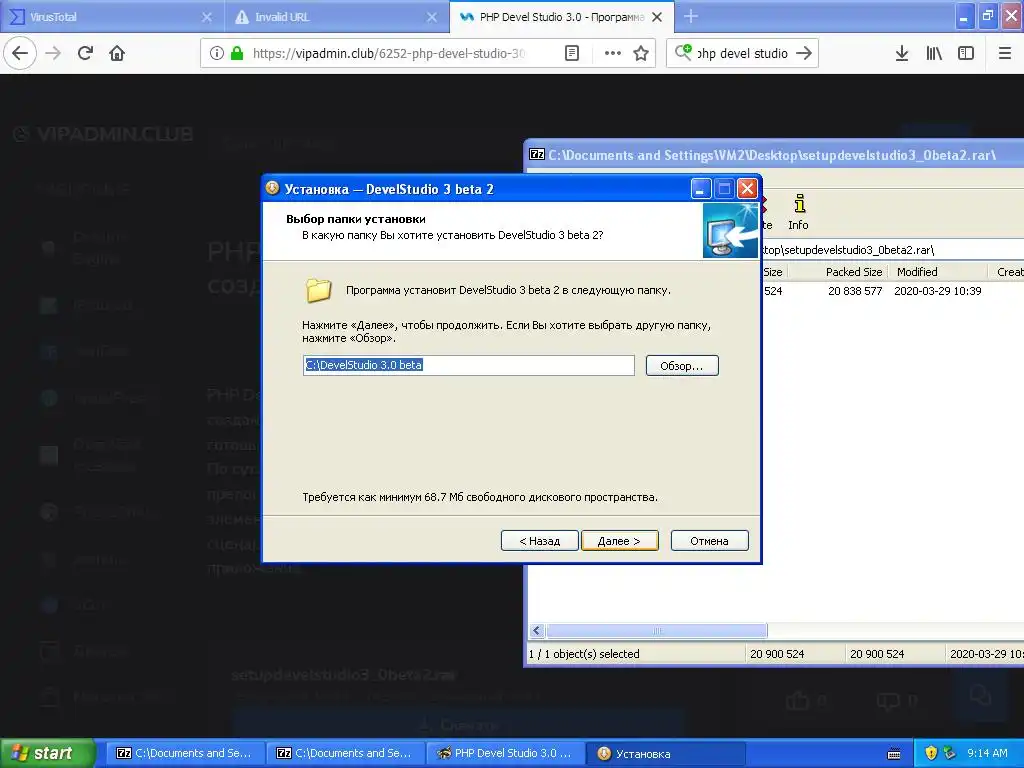Click the 7-Zip window title bar icon
This screenshot has width=1024, height=768.
(x=537, y=154)
